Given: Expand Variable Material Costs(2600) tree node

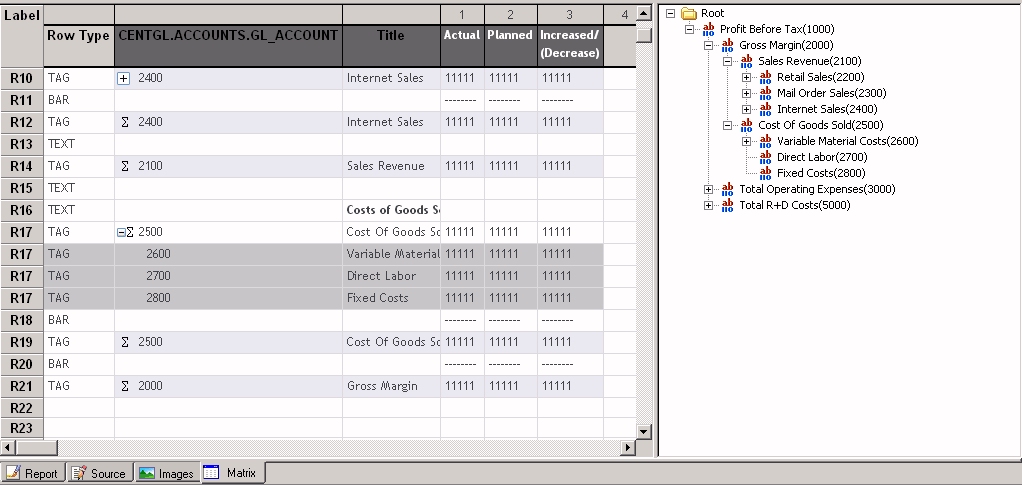Looking at the screenshot, I should [x=746, y=141].
